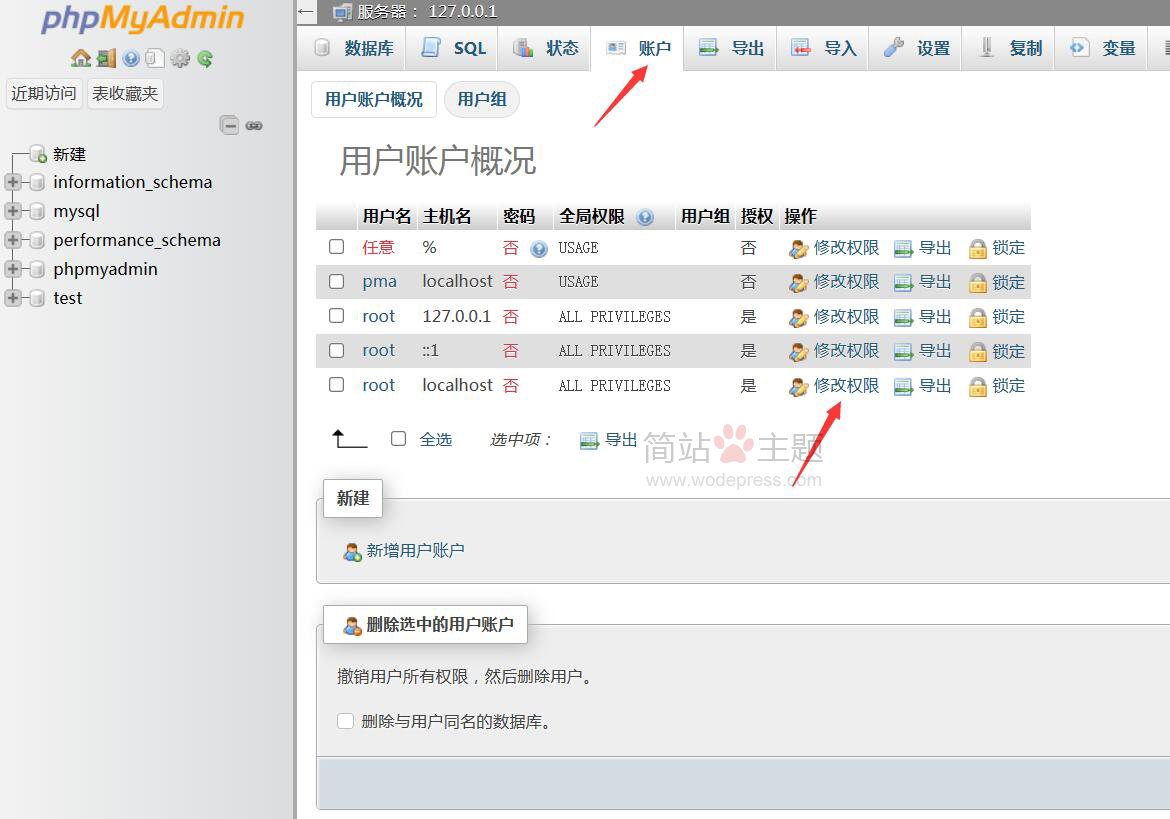Expand the phpmyadmin database tree node
Image resolution: width=1170 pixels, height=819 pixels.
coord(13,269)
